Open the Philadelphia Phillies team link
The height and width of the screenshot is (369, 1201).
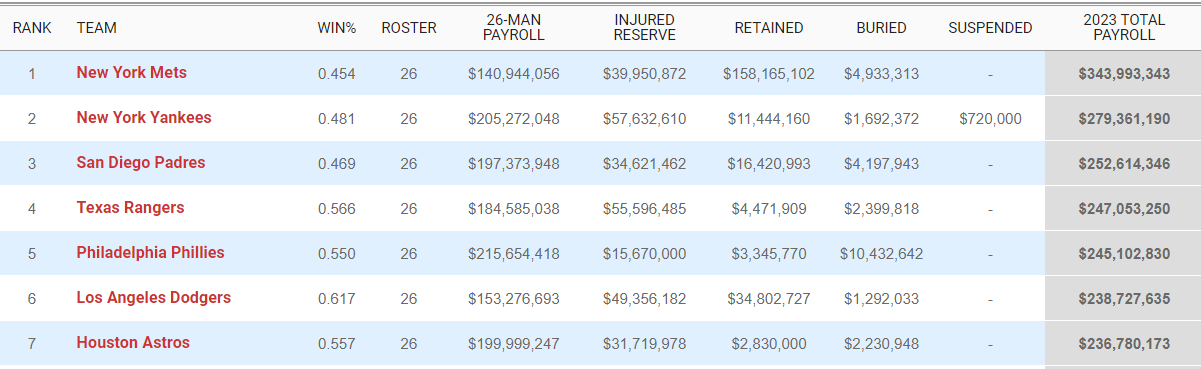[150, 253]
